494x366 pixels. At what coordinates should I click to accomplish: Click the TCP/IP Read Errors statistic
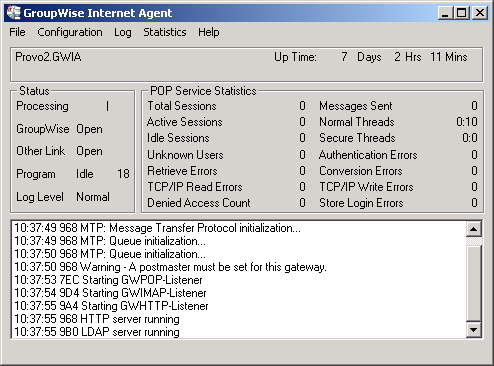click(x=195, y=187)
